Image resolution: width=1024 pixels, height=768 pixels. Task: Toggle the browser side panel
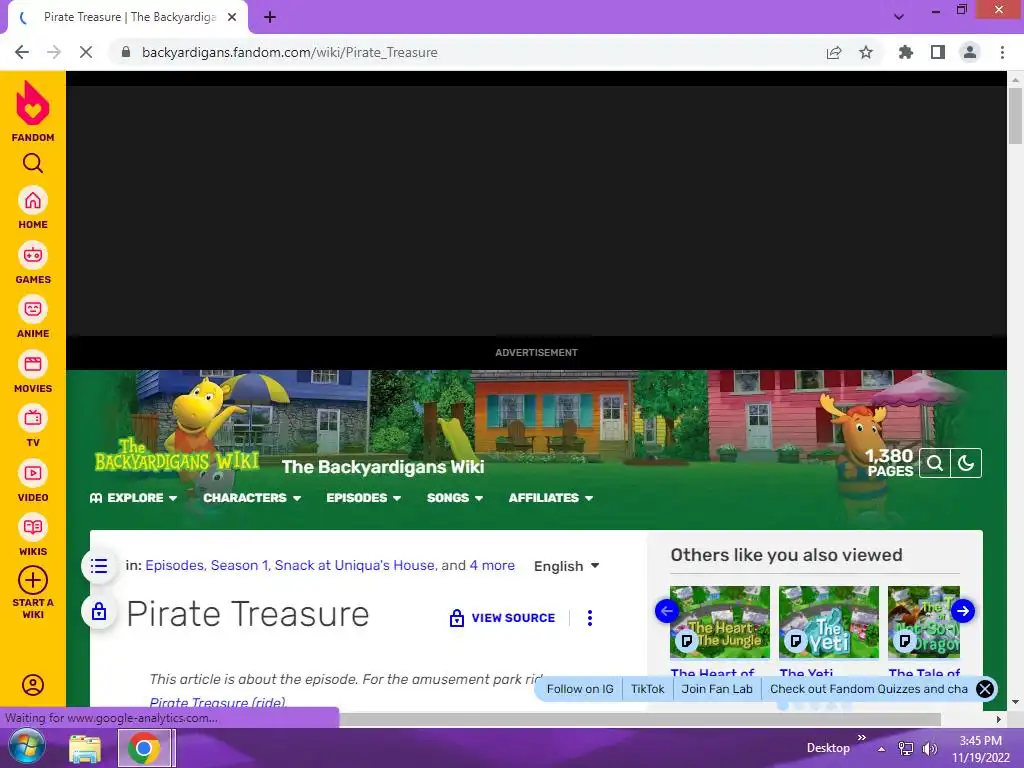click(938, 52)
